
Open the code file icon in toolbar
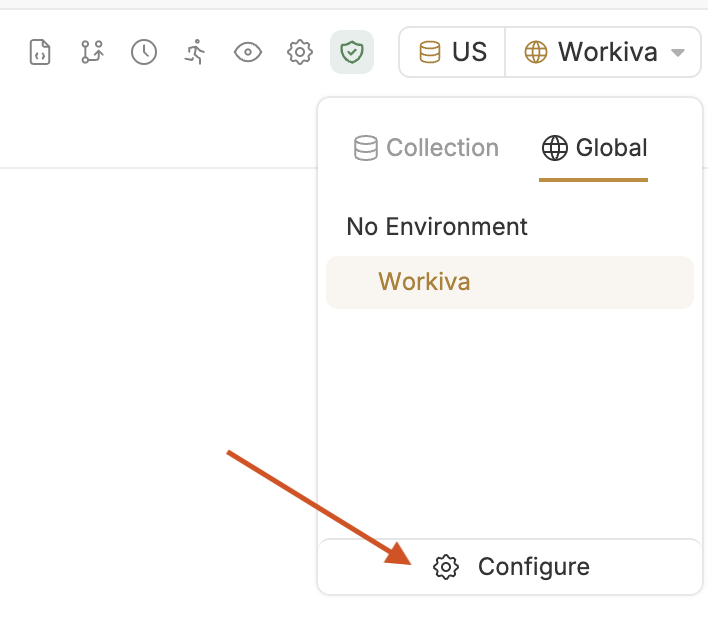point(40,52)
